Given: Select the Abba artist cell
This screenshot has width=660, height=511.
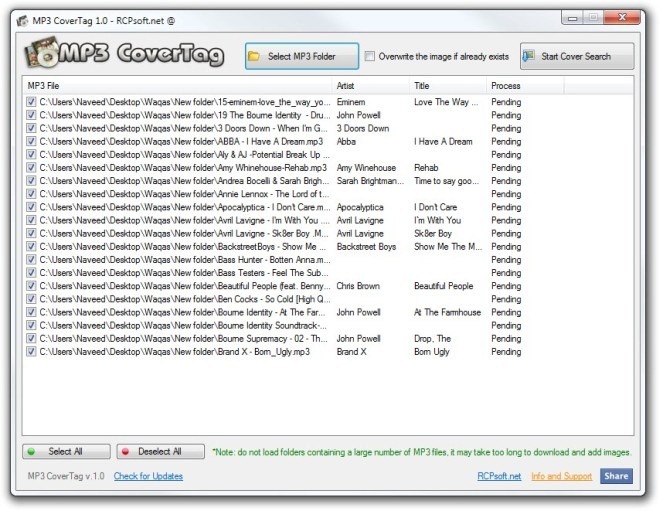Looking at the screenshot, I should pyautogui.click(x=346, y=141).
